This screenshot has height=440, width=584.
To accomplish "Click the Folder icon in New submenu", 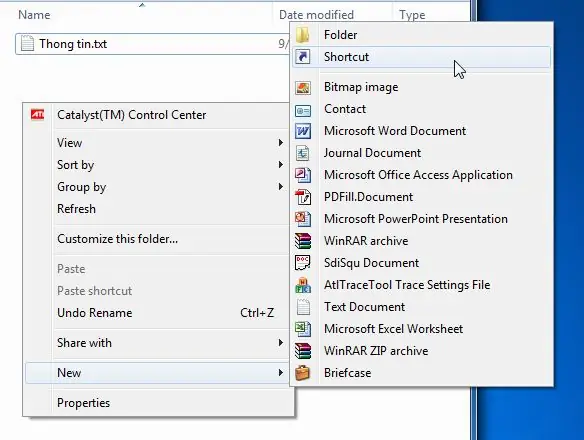I will coord(303,35).
